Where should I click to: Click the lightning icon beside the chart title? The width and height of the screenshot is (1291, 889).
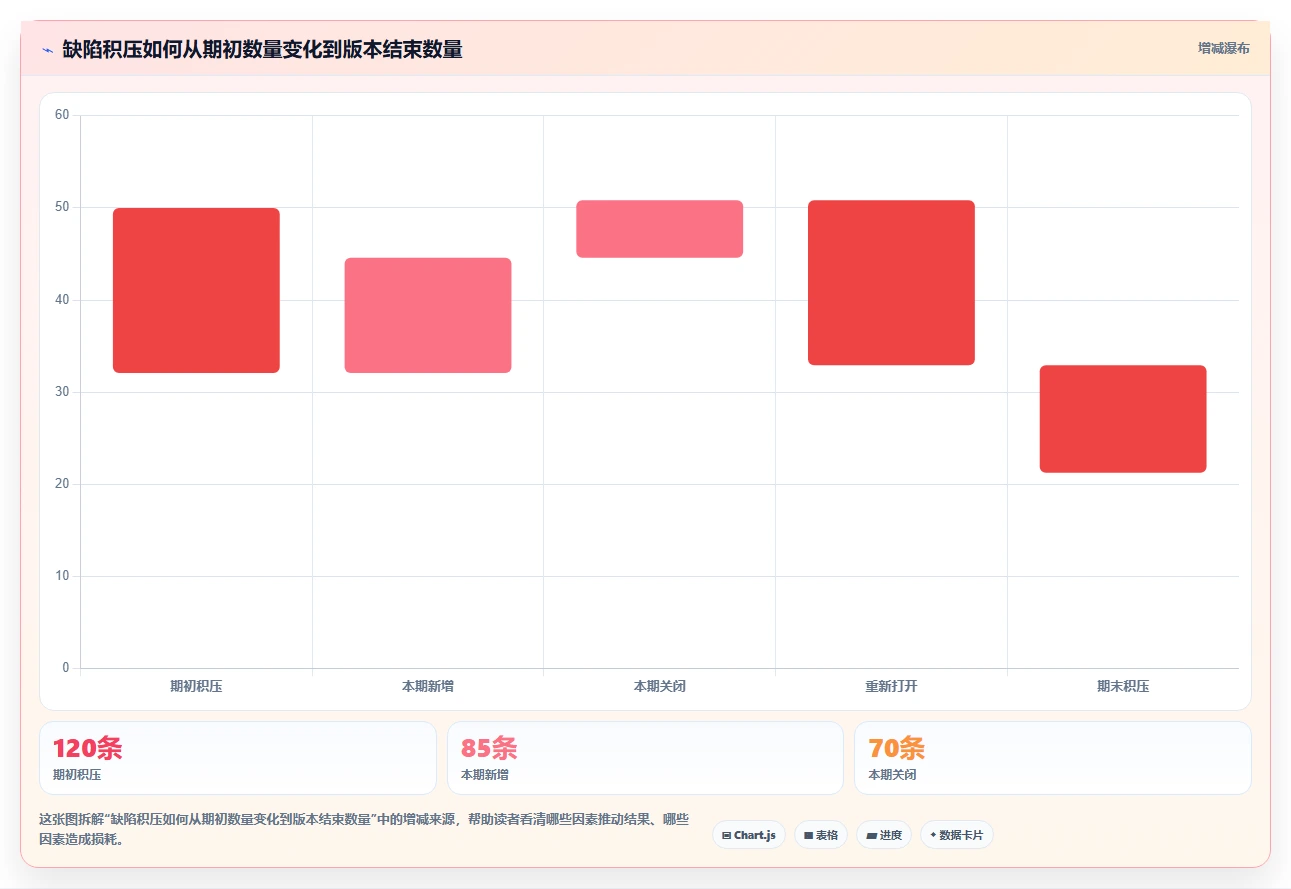point(47,50)
